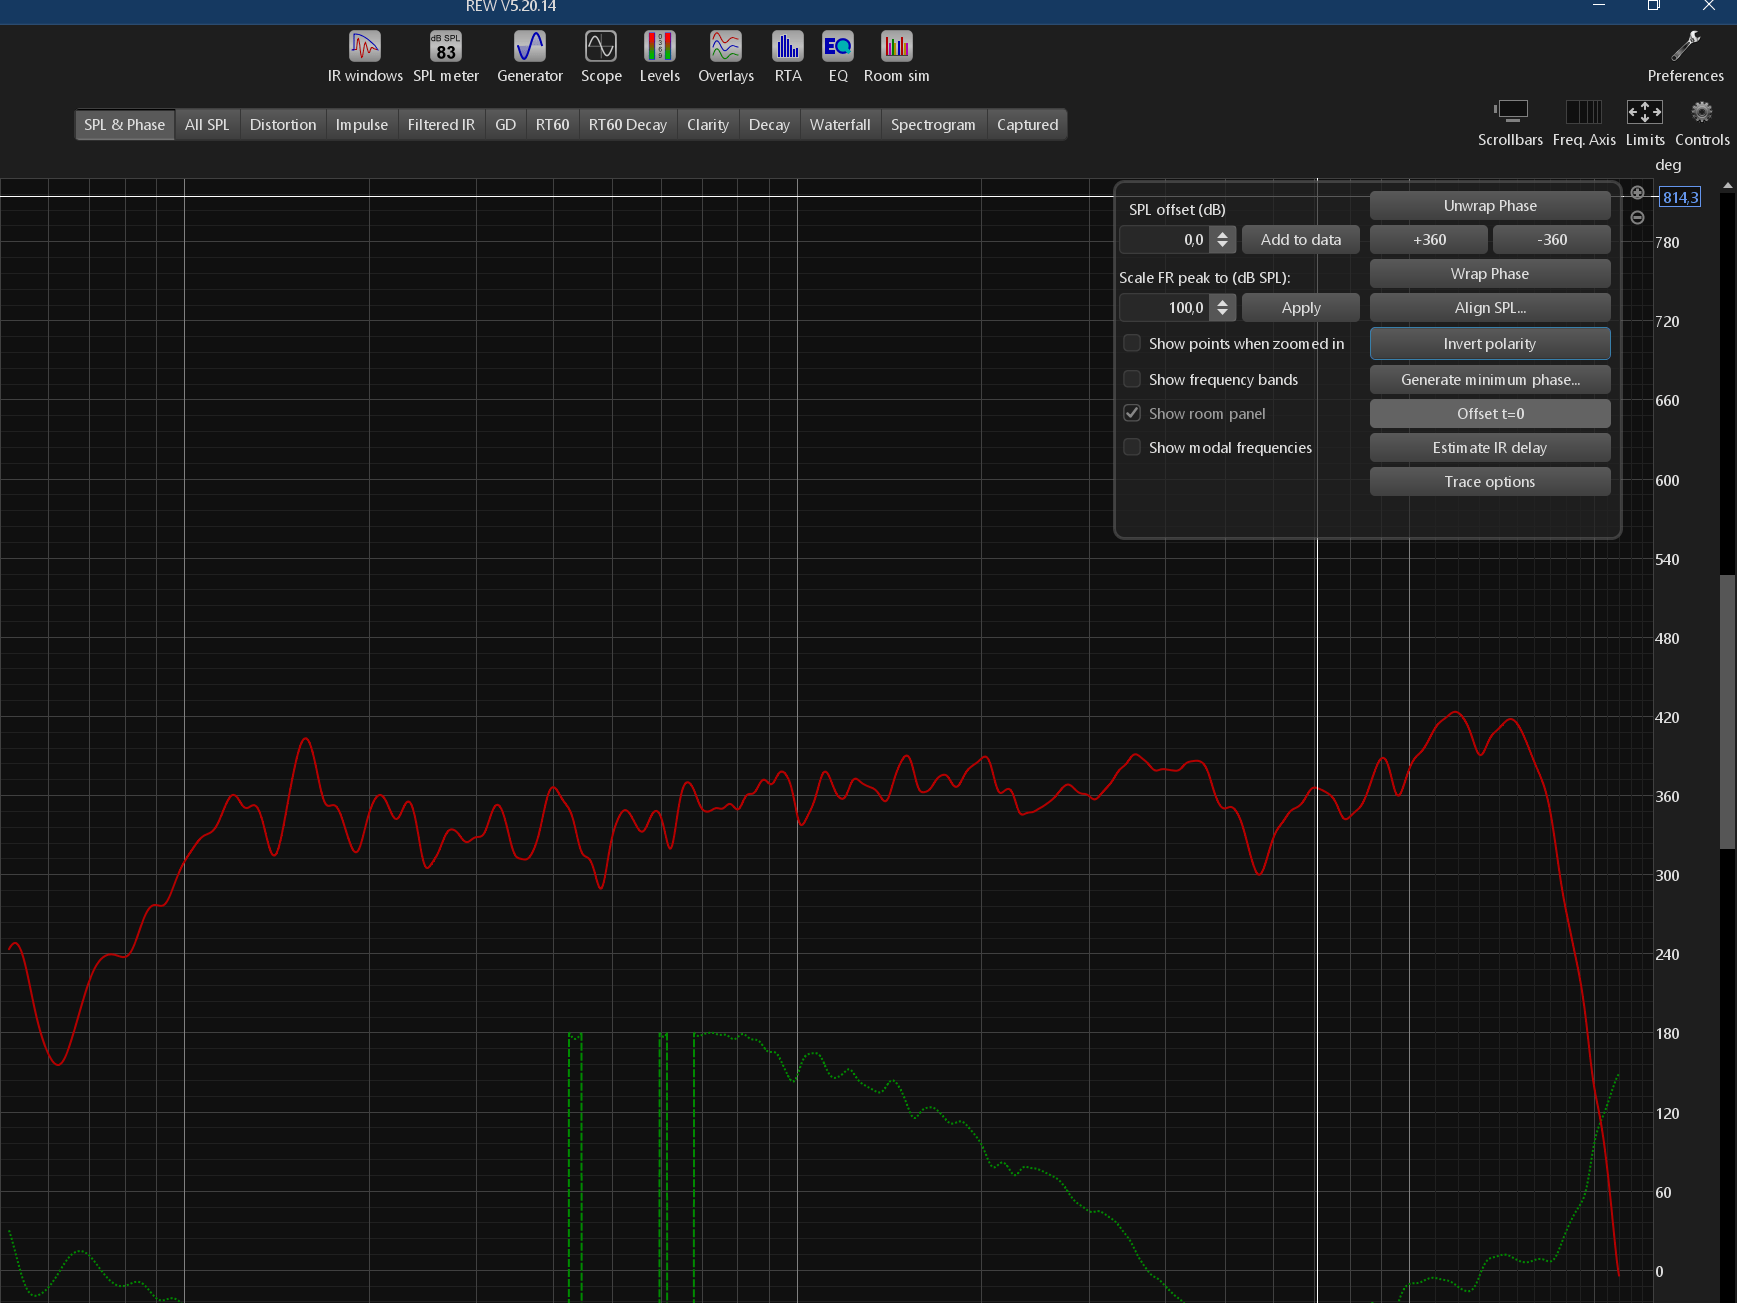Enable Show points when zoomed in

(1132, 343)
